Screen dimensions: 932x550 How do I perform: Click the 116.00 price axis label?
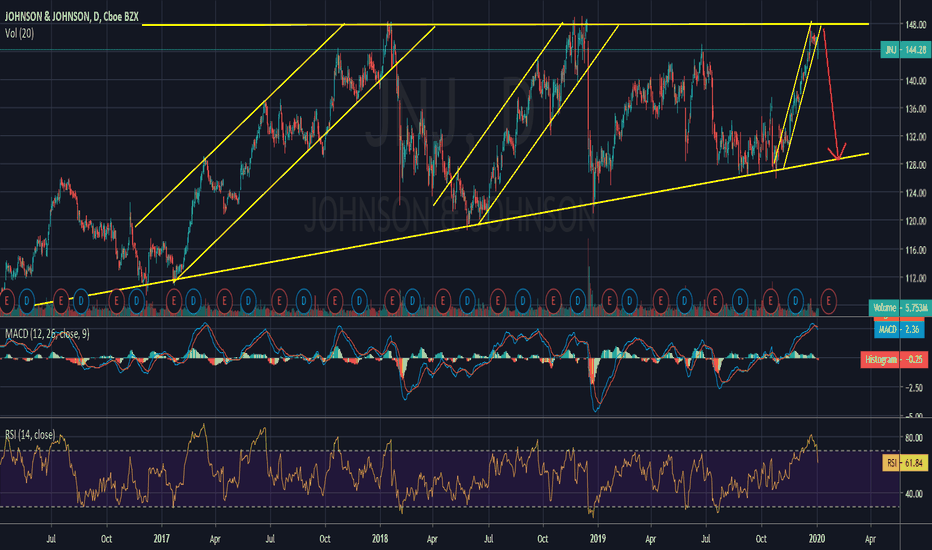tap(914, 250)
